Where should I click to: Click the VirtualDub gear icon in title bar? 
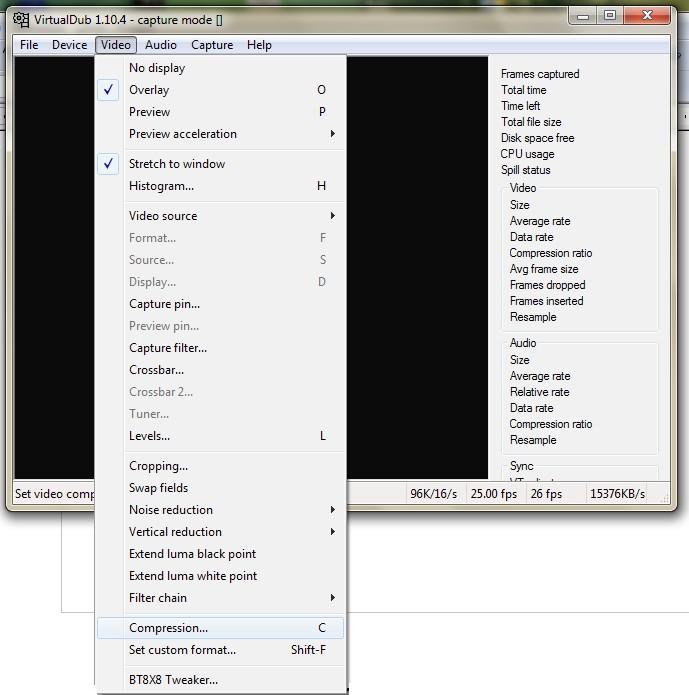[x=21, y=20]
